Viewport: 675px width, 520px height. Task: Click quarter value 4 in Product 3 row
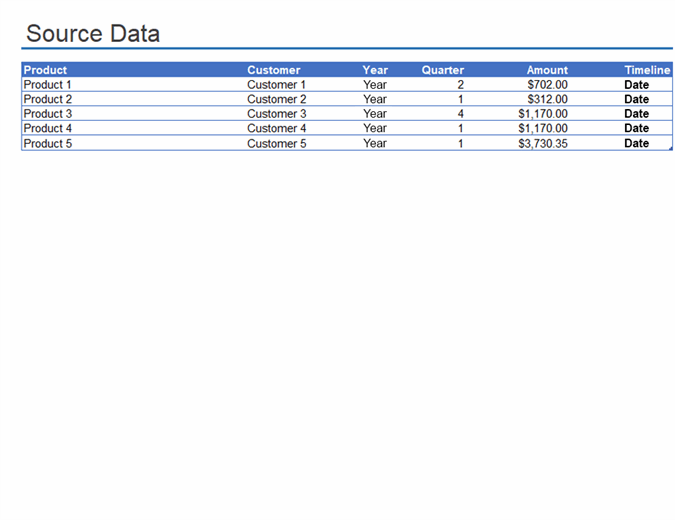[x=460, y=114]
